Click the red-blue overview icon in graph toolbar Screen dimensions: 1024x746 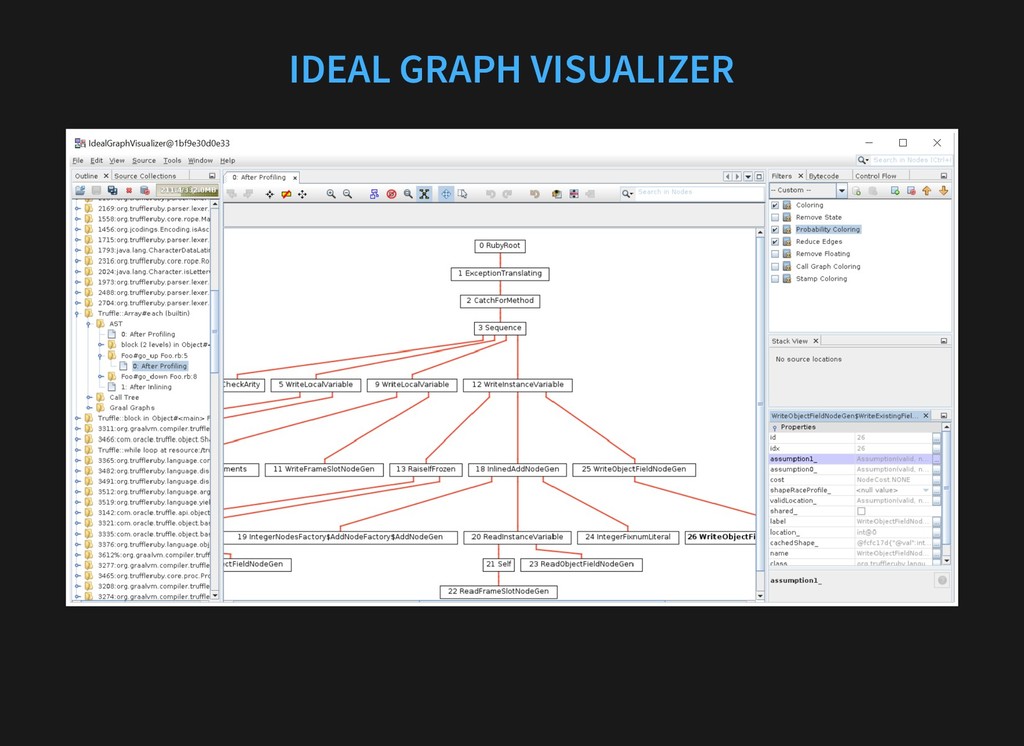click(573, 194)
